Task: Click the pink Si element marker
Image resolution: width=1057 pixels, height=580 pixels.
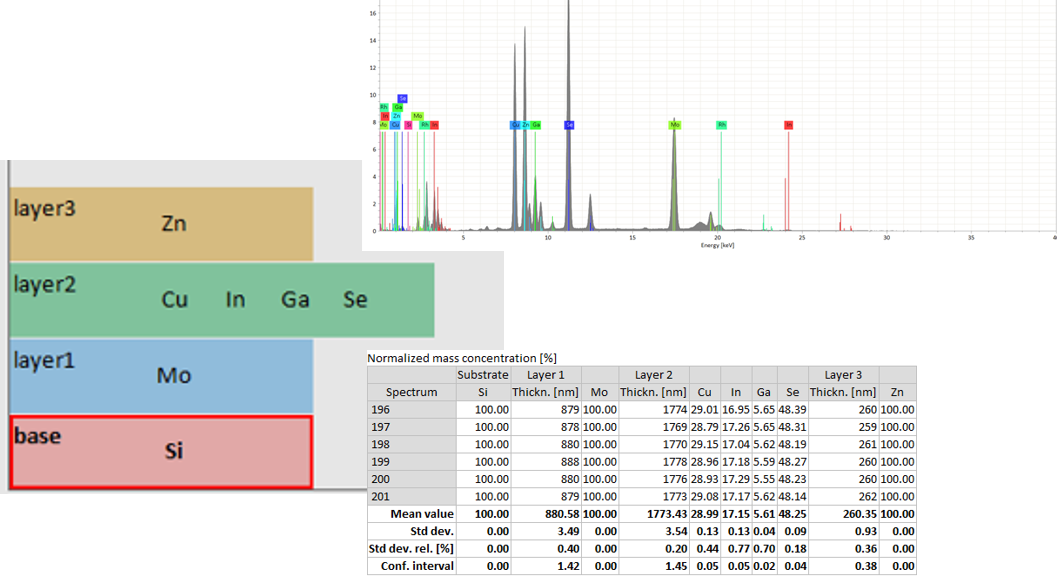Action: 408,124
